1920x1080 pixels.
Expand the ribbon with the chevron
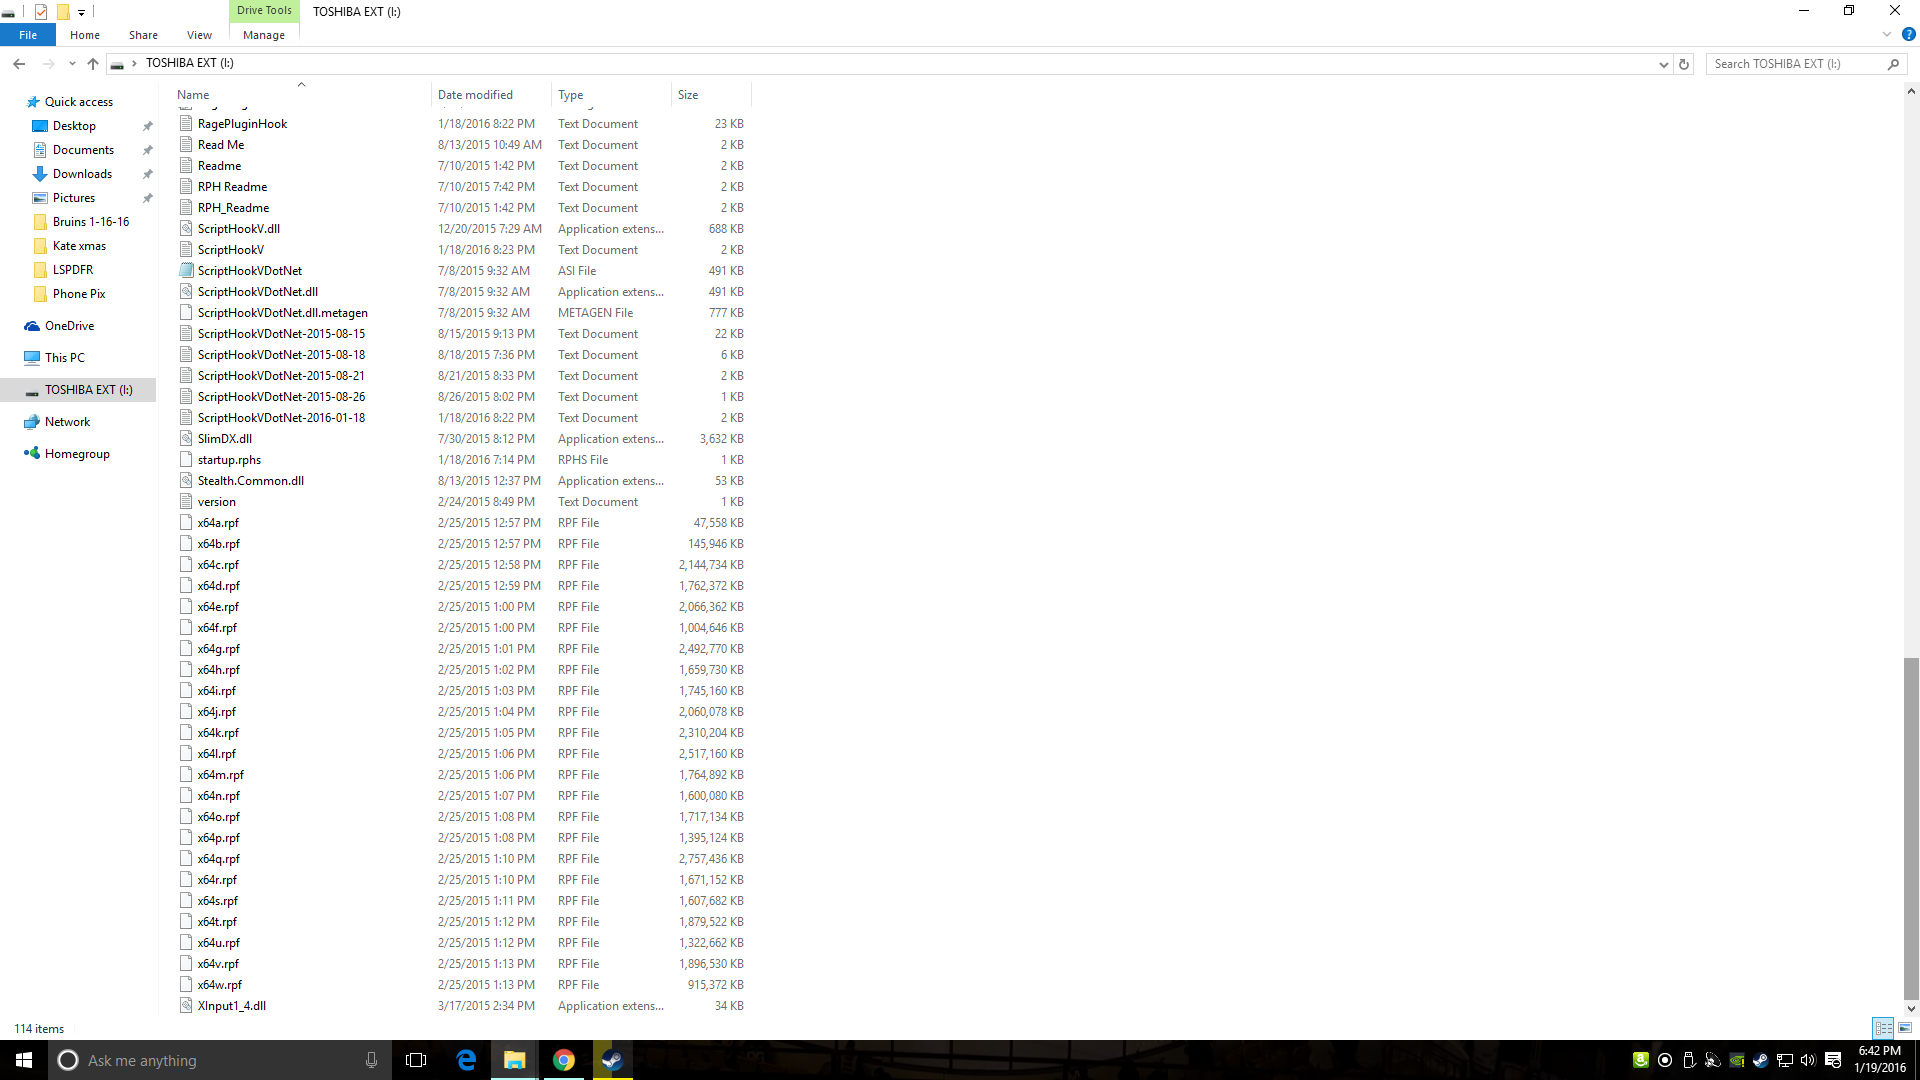pos(1887,34)
